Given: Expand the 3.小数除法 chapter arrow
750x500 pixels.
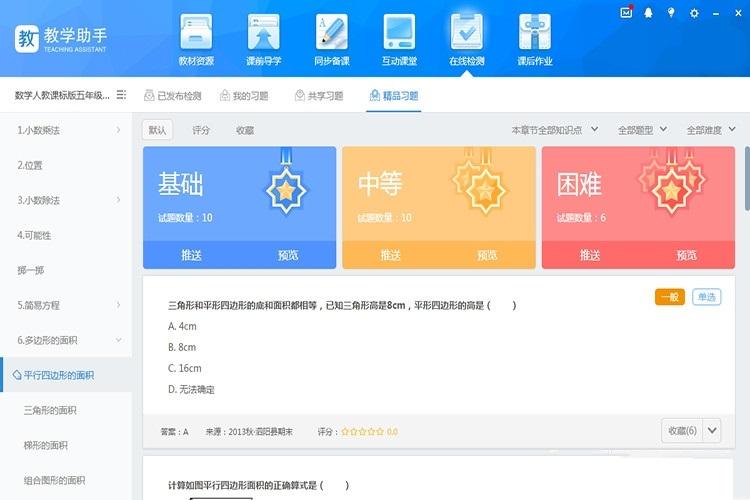Looking at the screenshot, I should coord(118,200).
